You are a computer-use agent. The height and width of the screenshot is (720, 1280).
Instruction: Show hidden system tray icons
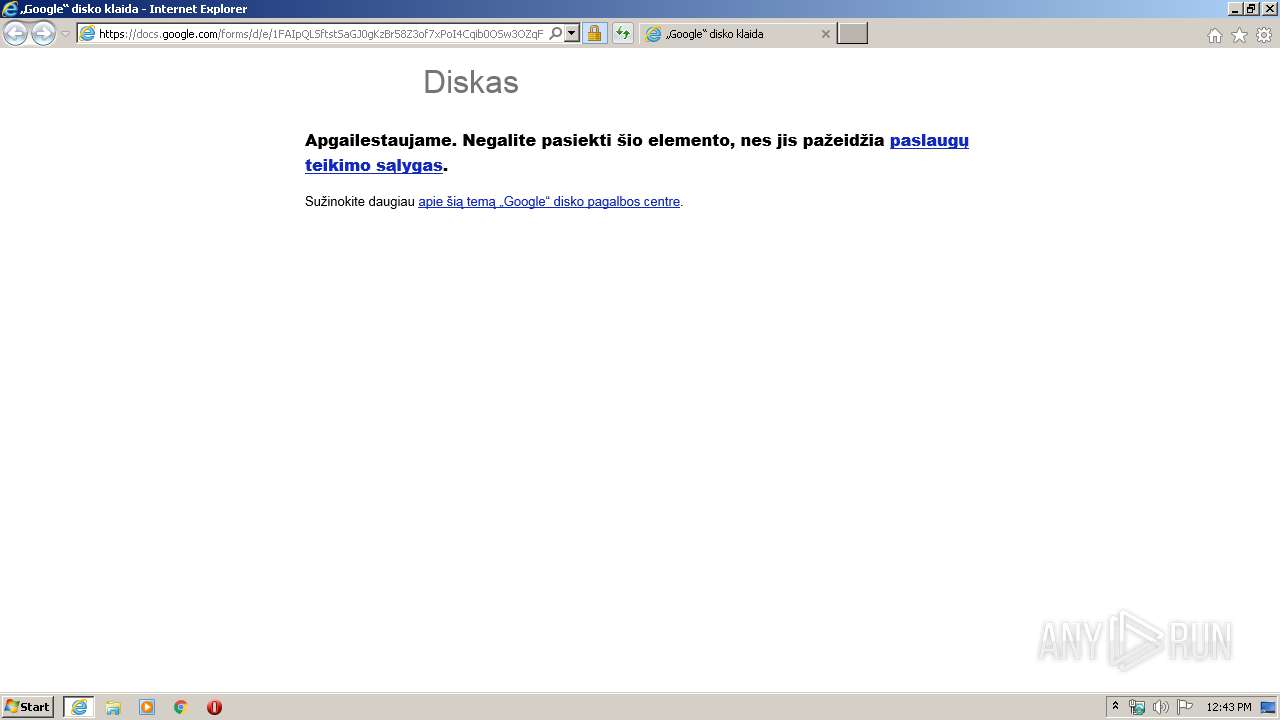point(1115,707)
